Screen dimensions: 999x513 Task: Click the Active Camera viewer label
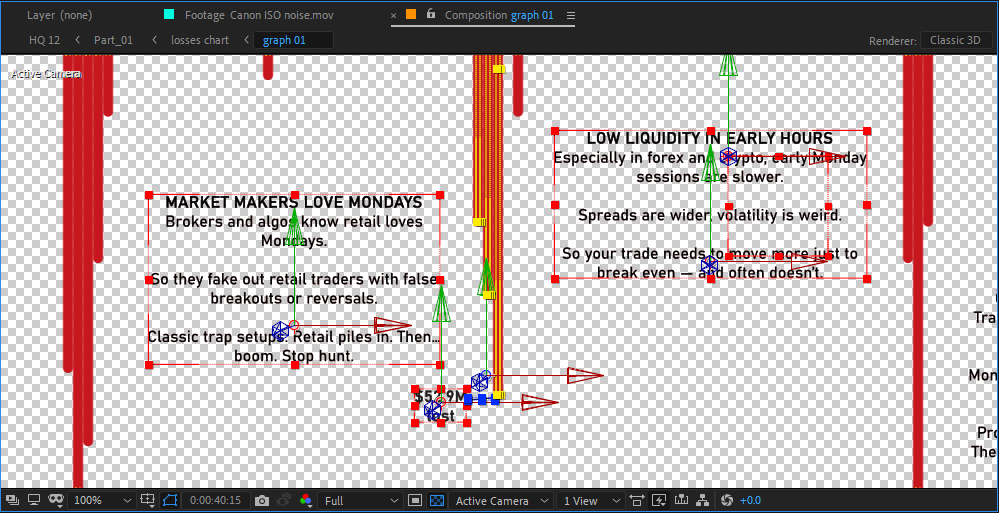[46, 74]
